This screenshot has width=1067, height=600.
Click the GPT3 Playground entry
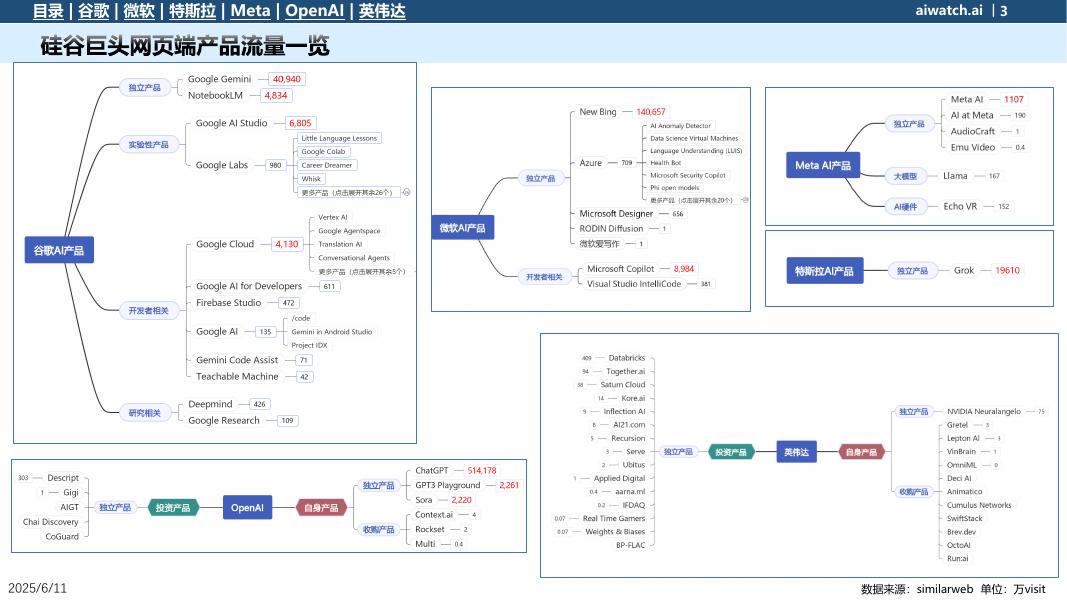point(447,485)
